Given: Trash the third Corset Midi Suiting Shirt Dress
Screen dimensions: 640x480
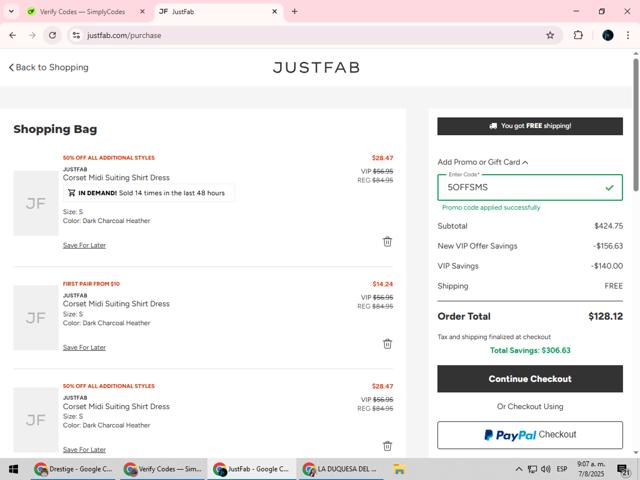Looking at the screenshot, I should pos(387,446).
